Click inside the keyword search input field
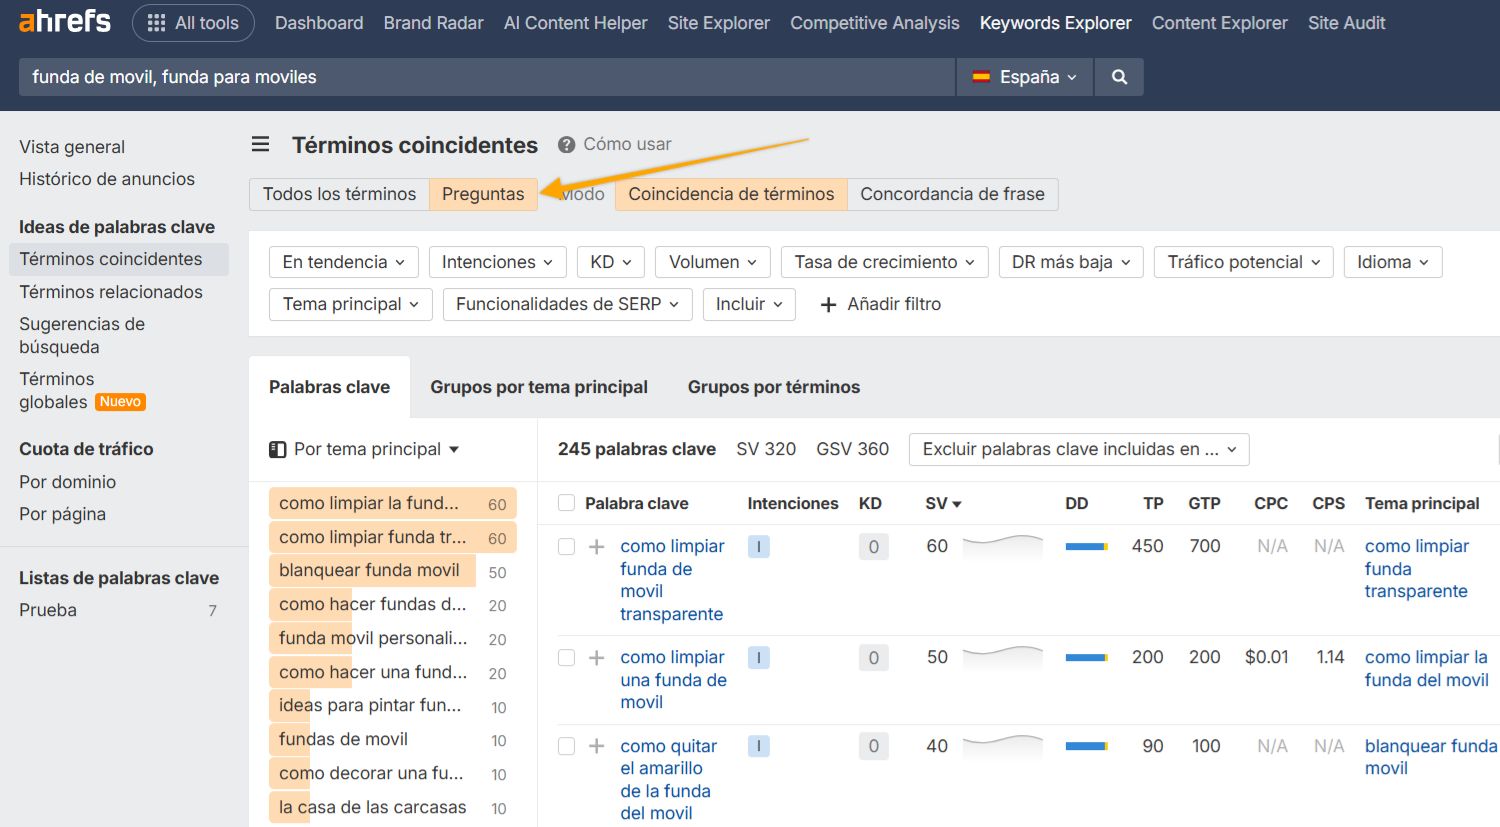Viewport: 1500px width, 827px height. [x=400, y=76]
